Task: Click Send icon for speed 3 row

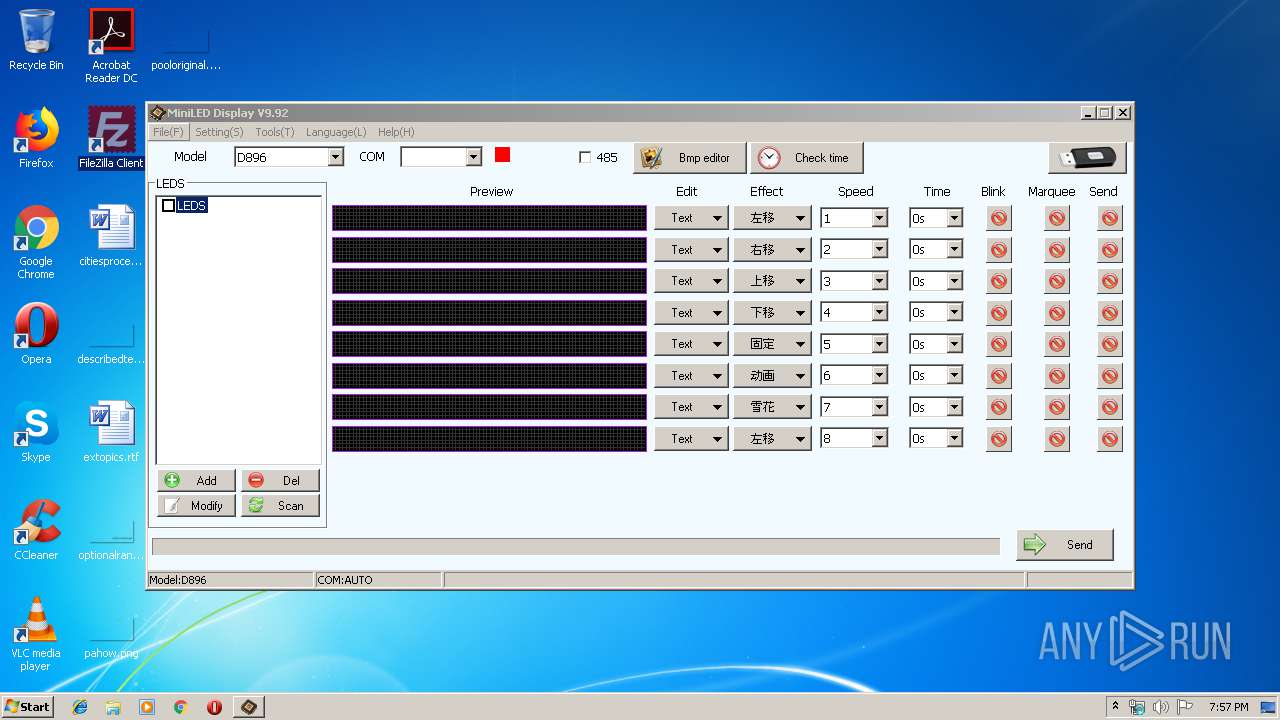Action: click(1109, 281)
